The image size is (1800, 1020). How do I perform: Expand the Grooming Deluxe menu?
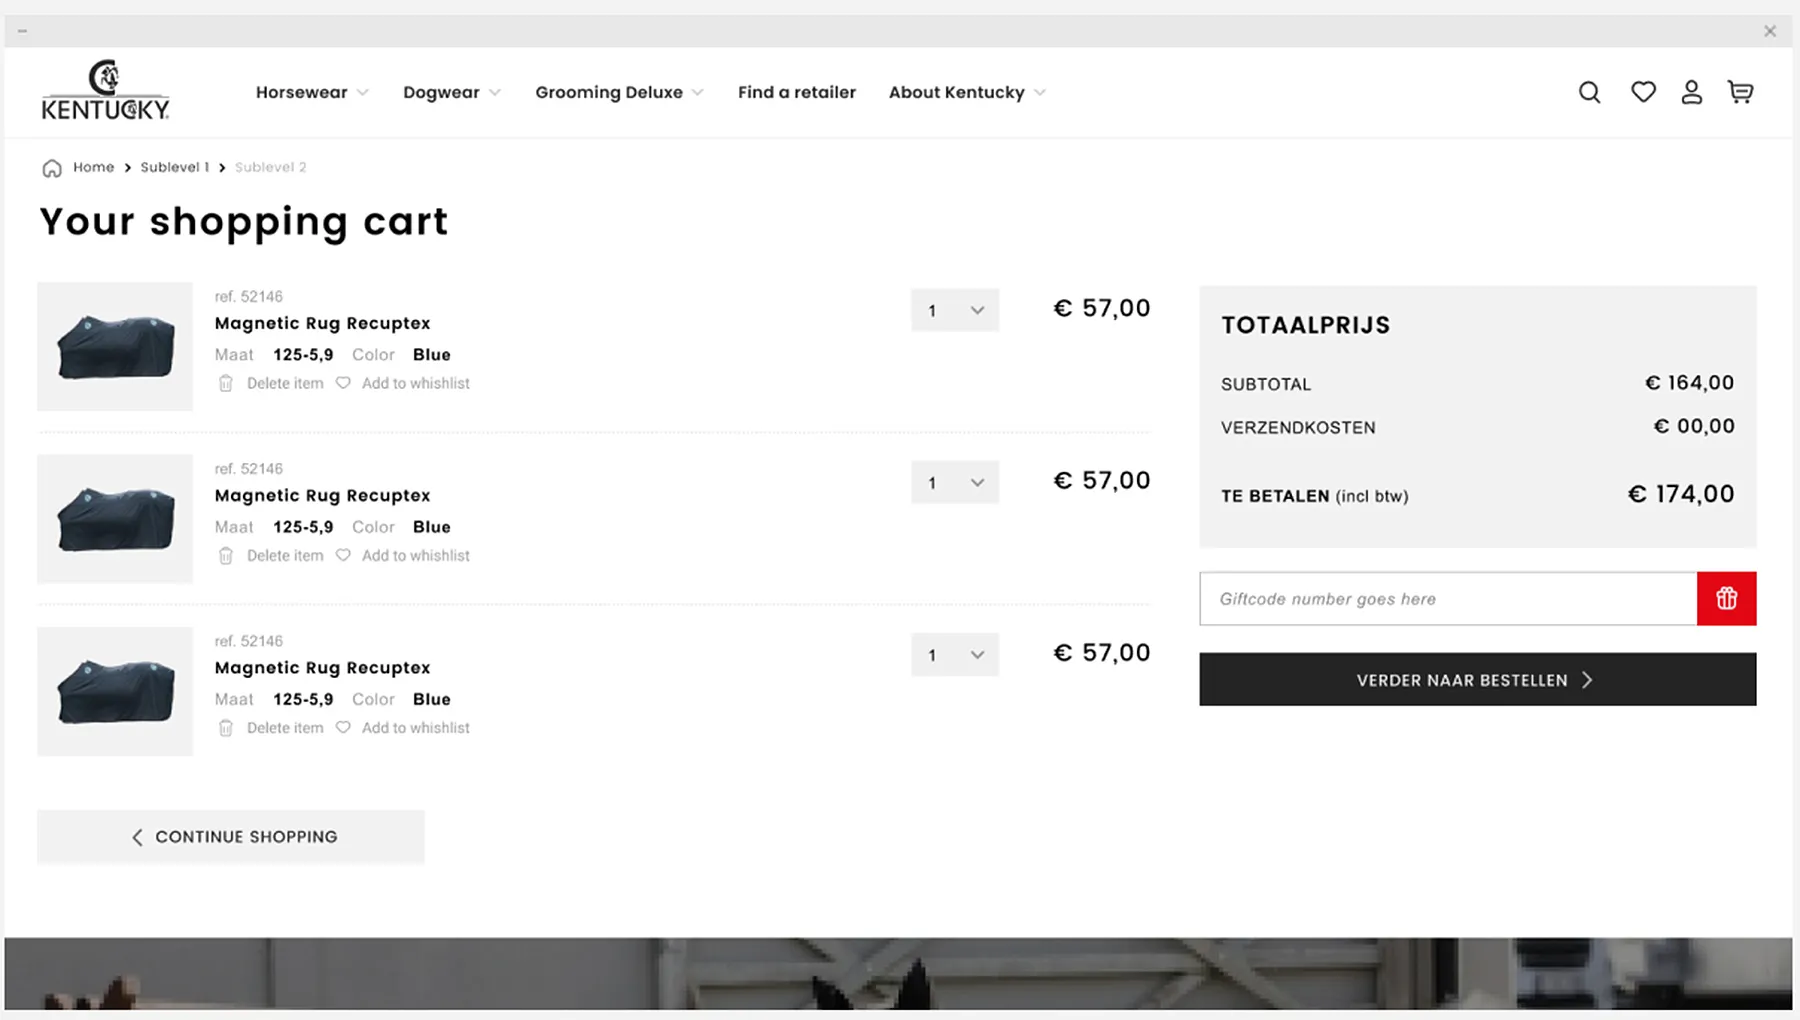click(619, 92)
